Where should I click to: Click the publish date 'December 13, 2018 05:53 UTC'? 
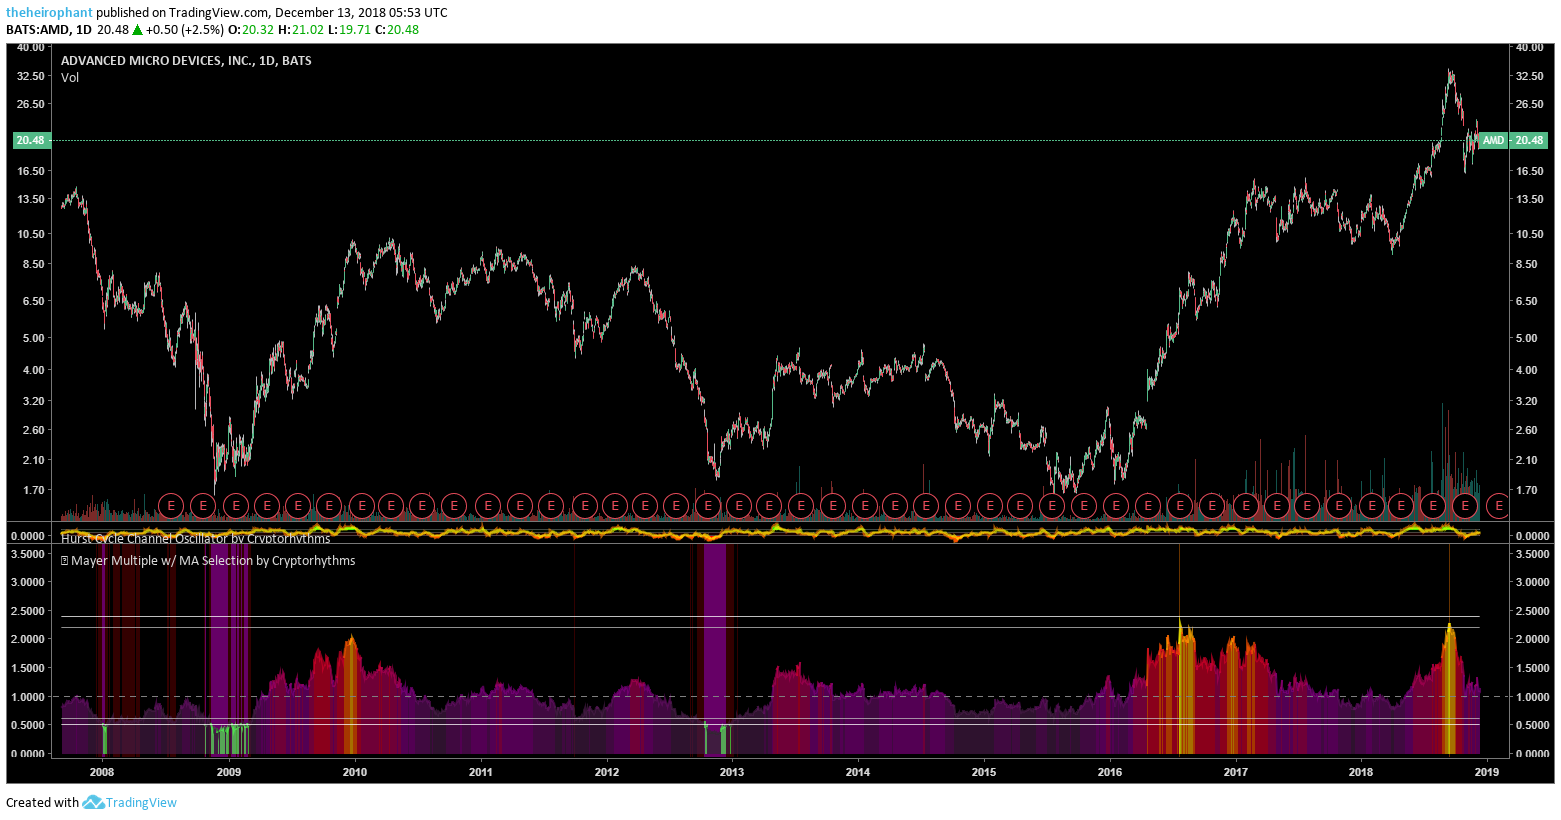click(x=361, y=13)
